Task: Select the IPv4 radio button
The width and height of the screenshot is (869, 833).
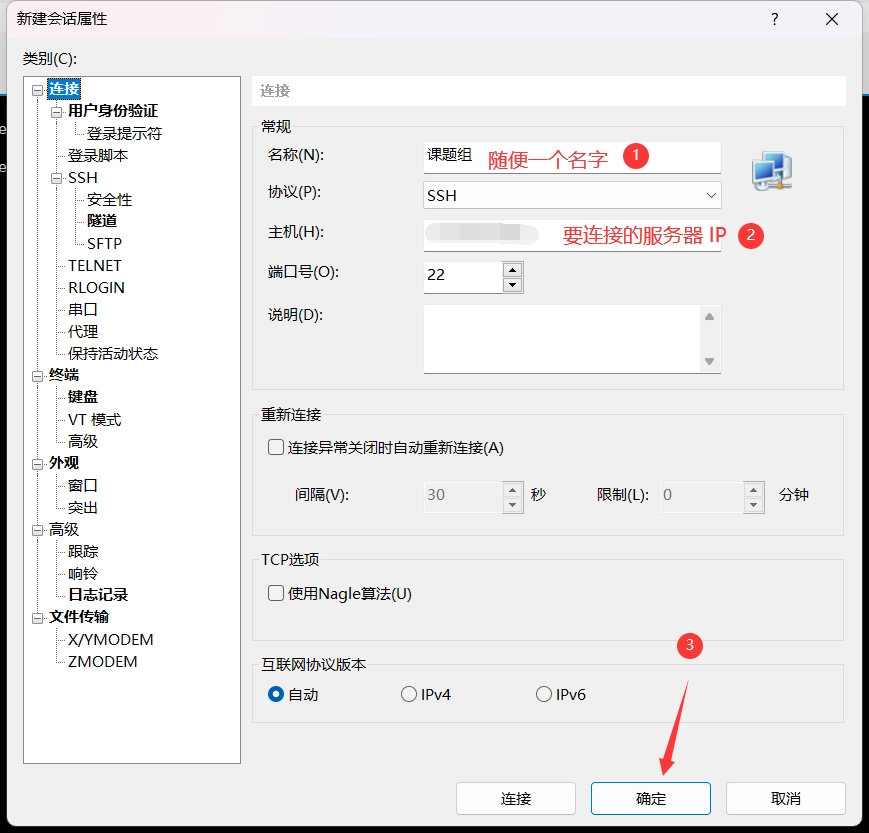Action: 408,694
